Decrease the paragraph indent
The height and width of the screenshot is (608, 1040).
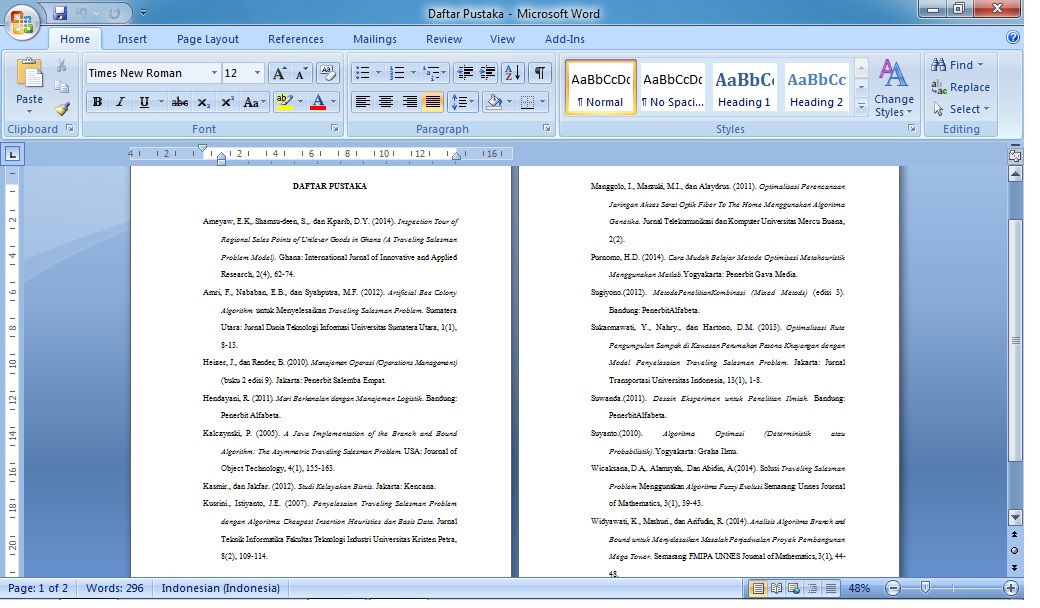click(466, 73)
